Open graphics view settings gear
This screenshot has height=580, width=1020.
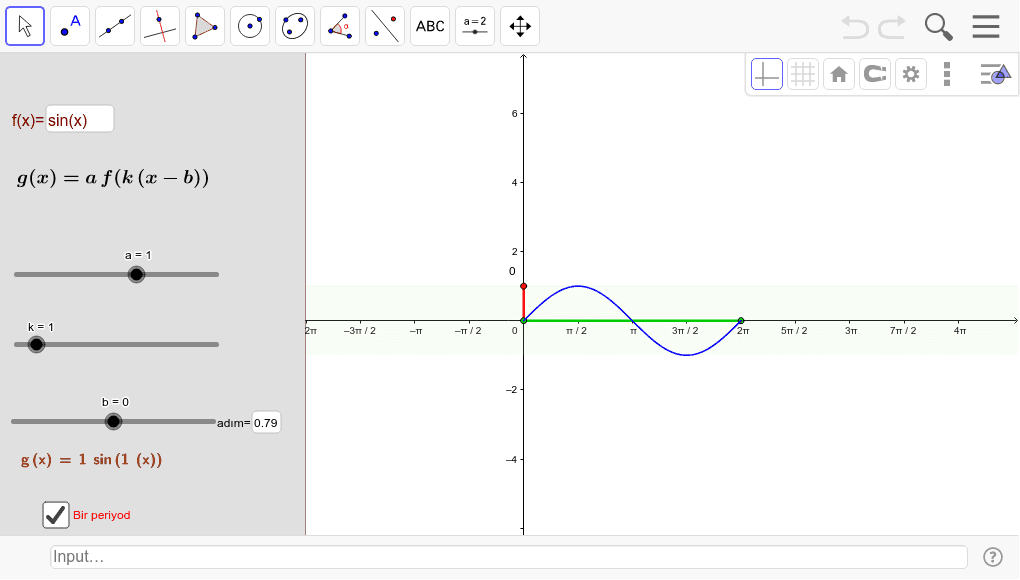[x=911, y=74]
